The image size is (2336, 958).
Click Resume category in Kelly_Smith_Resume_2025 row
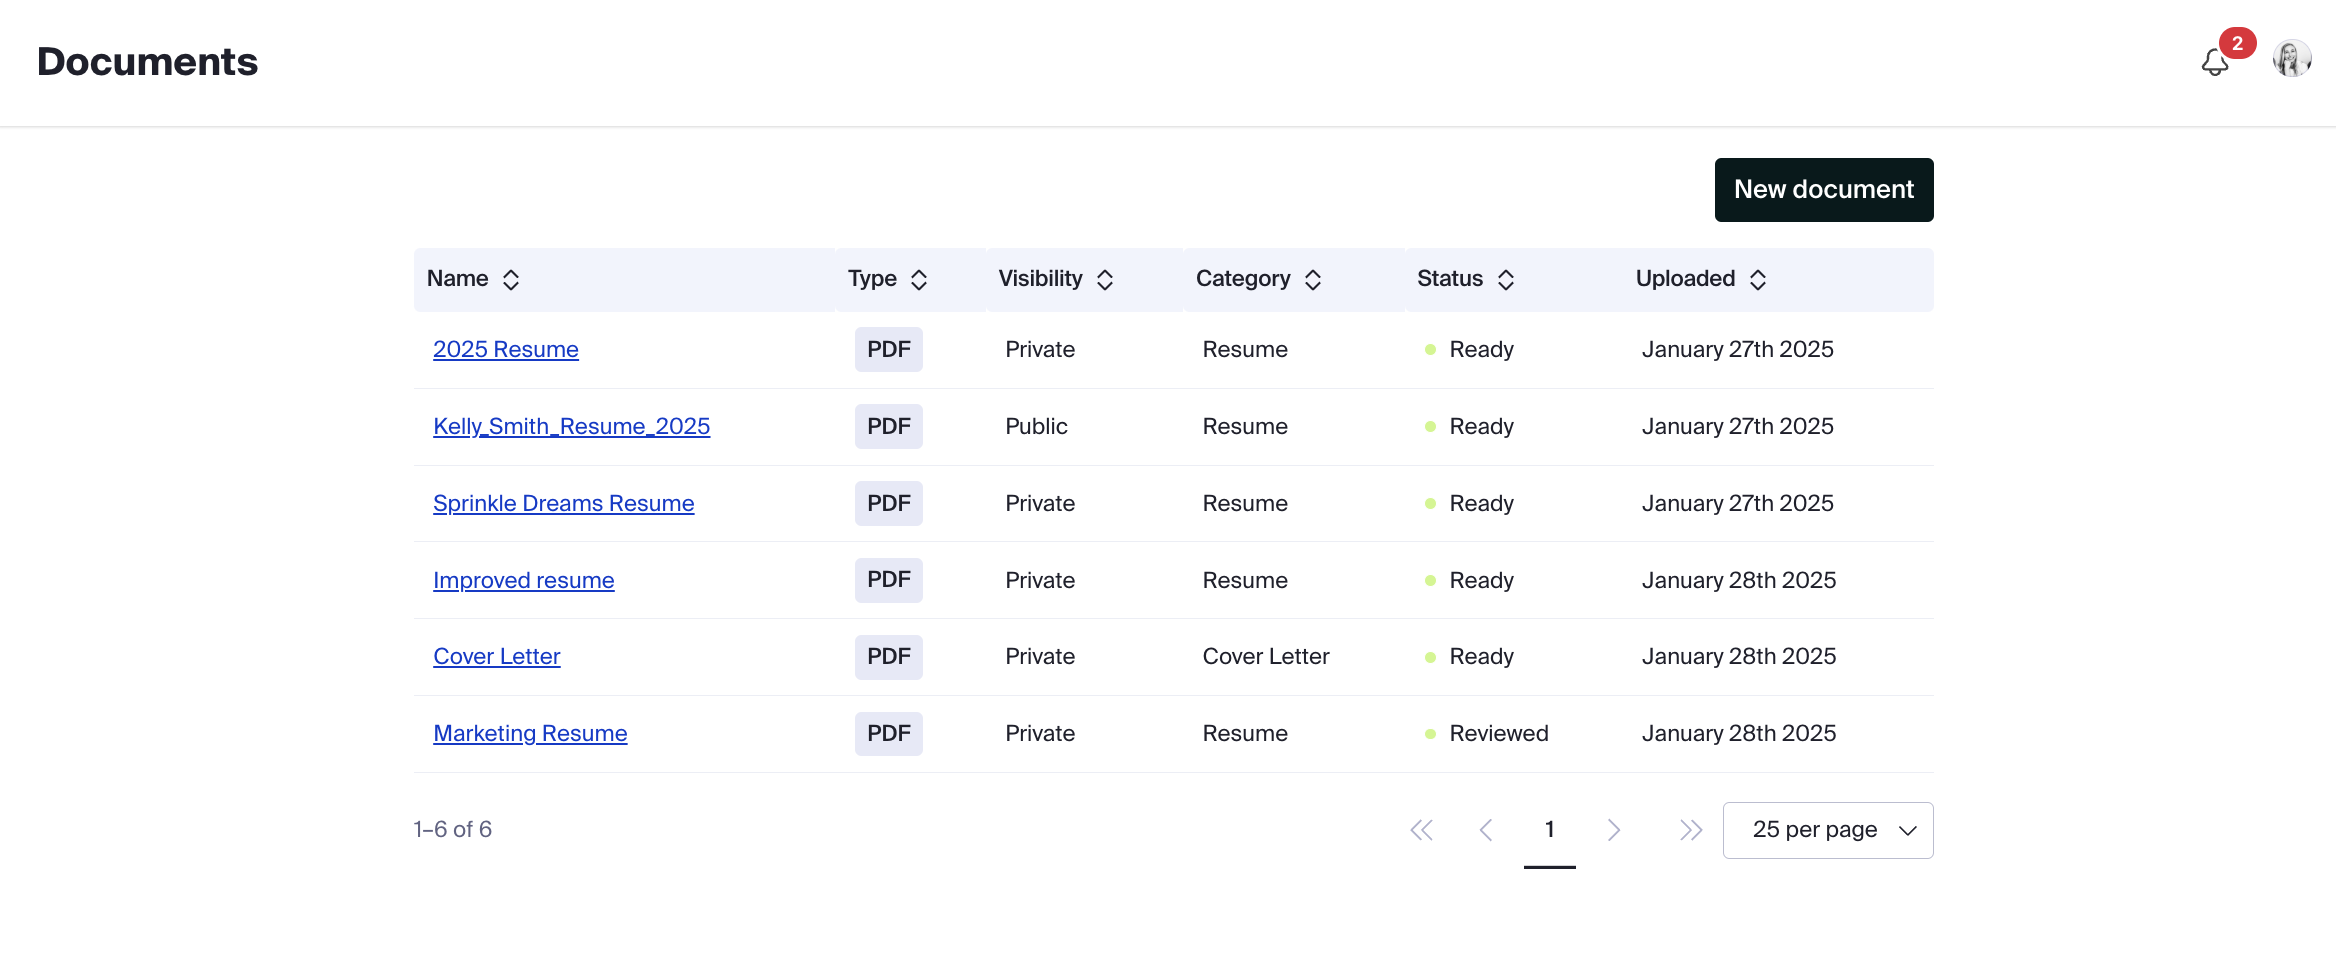click(x=1245, y=427)
